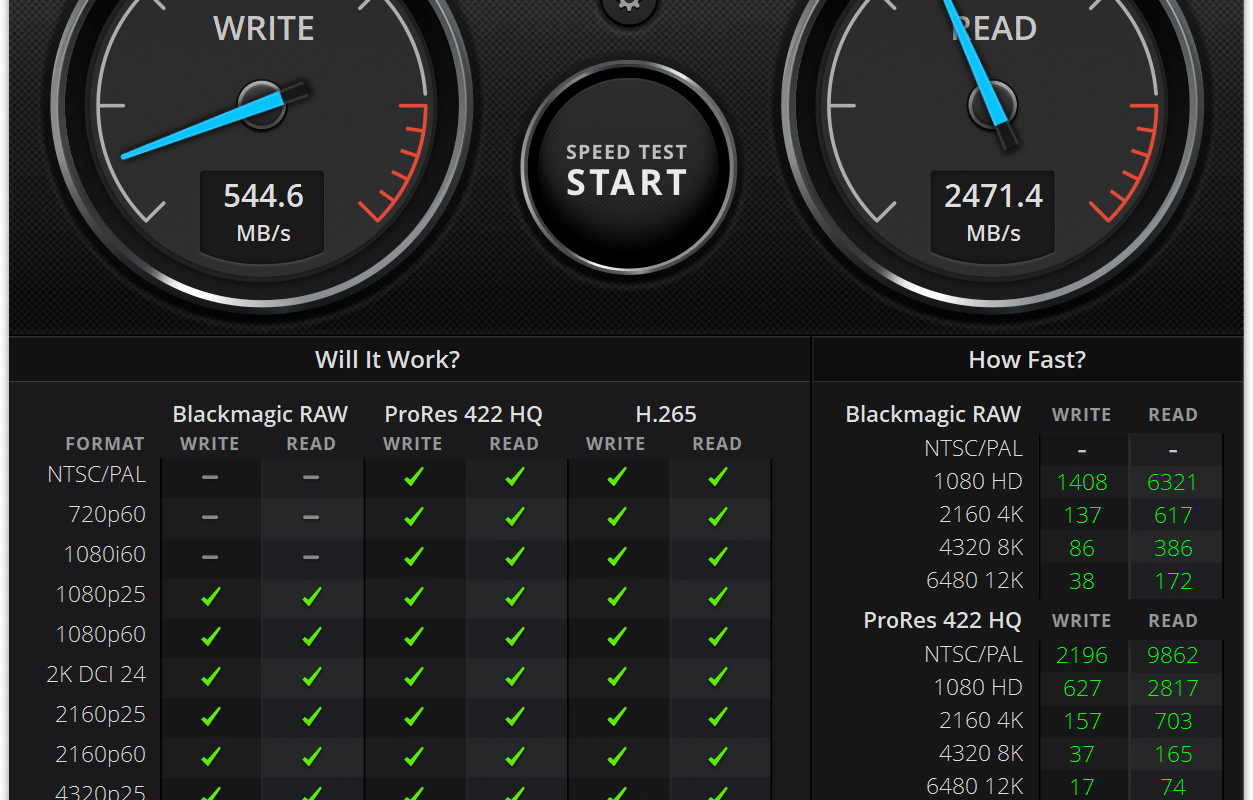The width and height of the screenshot is (1253, 800).
Task: Click the write speed 544.6 MB/s readout
Action: pyautogui.click(x=264, y=212)
